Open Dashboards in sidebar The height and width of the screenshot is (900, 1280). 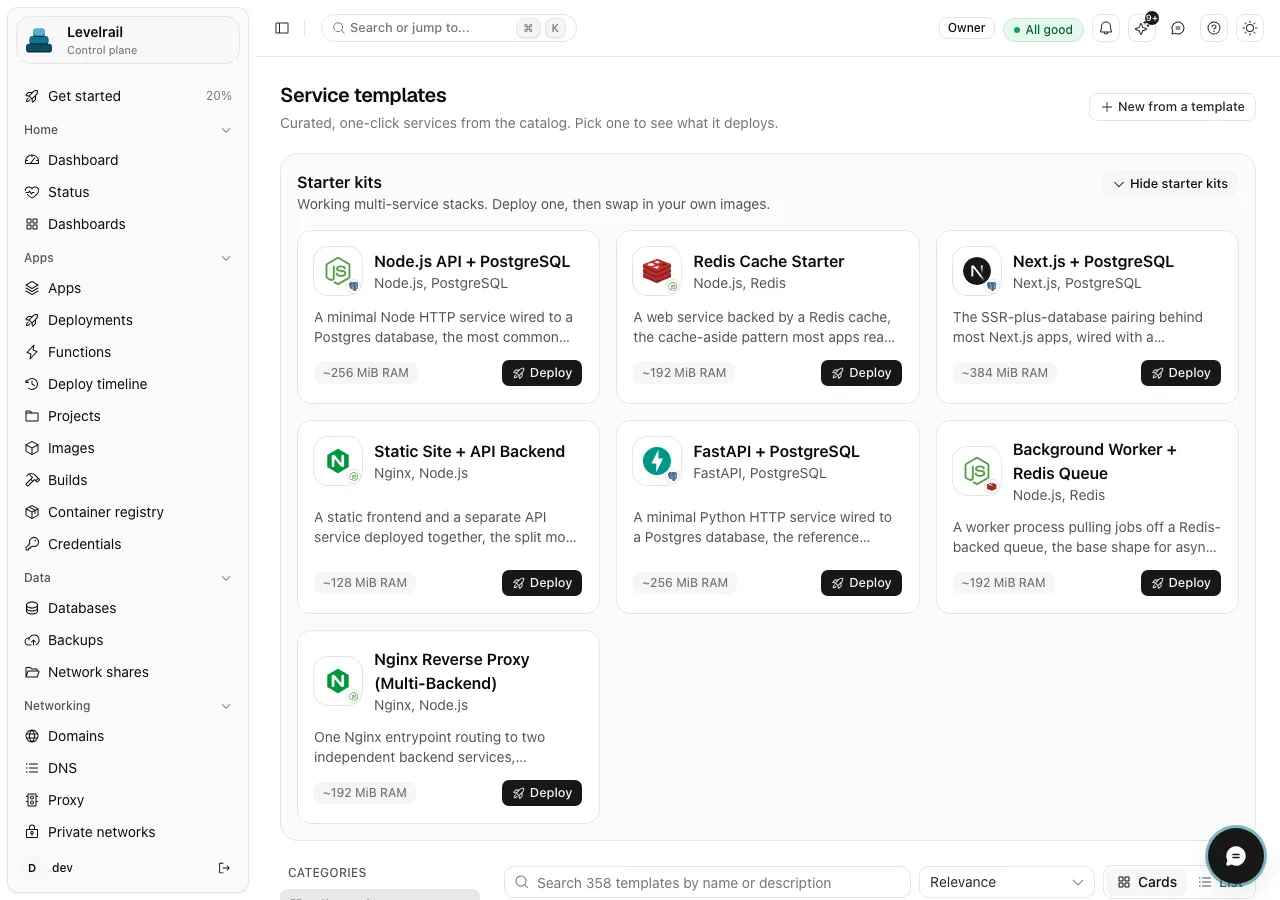(128, 224)
